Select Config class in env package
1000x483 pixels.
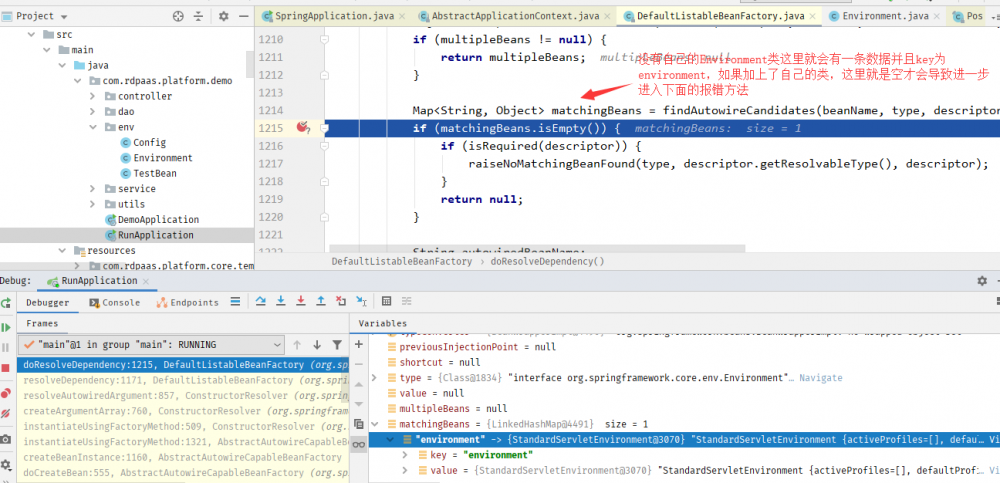coord(143,142)
